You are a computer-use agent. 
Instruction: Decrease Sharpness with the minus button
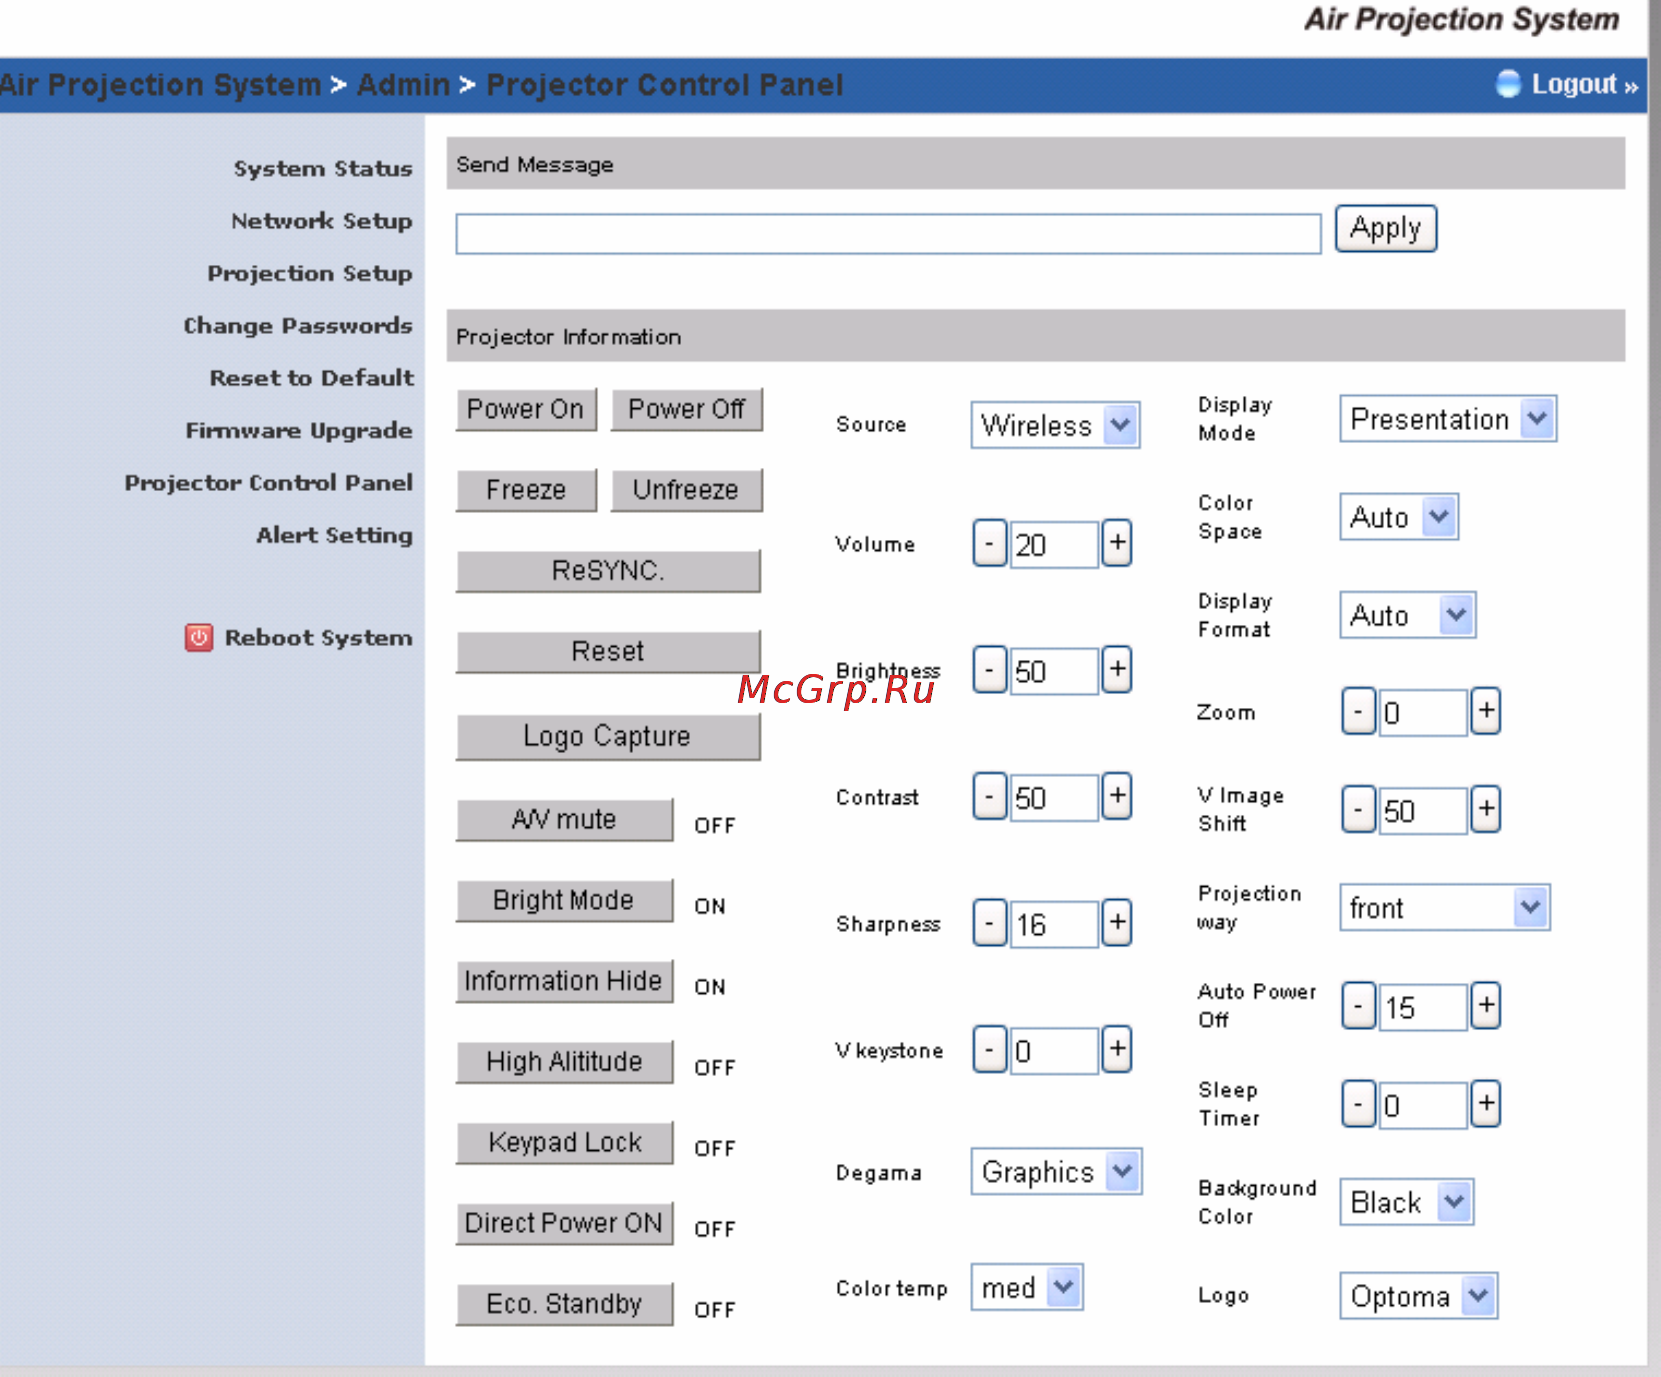click(x=989, y=923)
